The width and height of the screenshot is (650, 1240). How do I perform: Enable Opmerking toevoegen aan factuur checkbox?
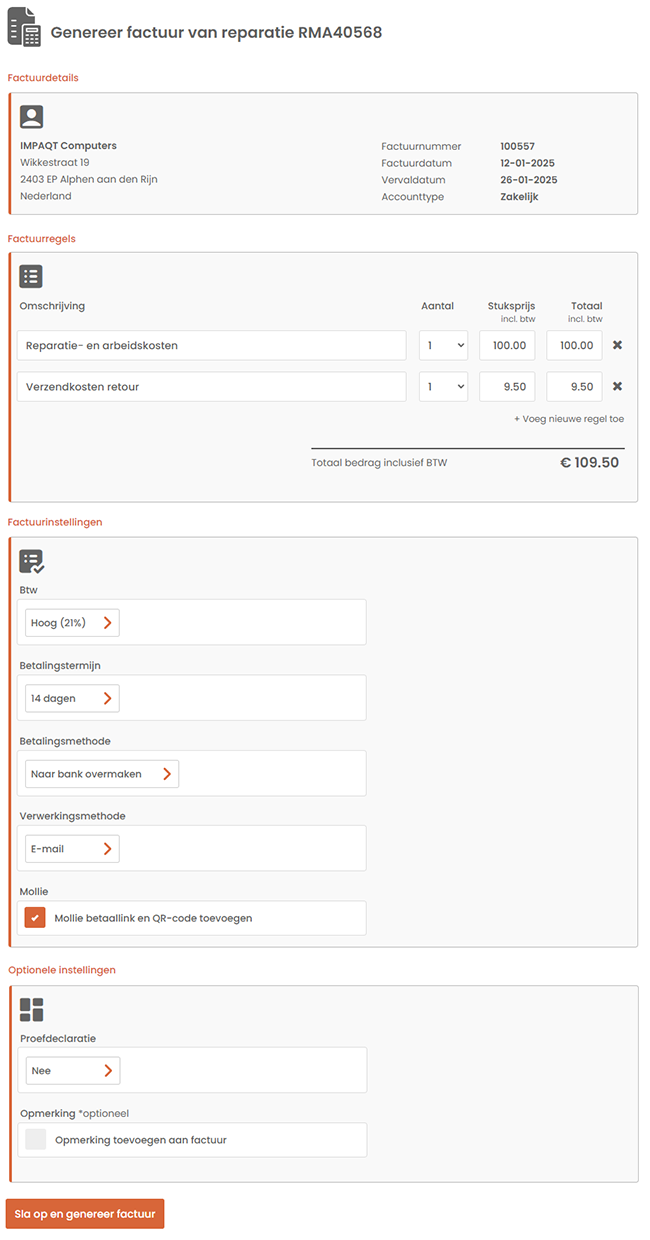click(x=36, y=1139)
